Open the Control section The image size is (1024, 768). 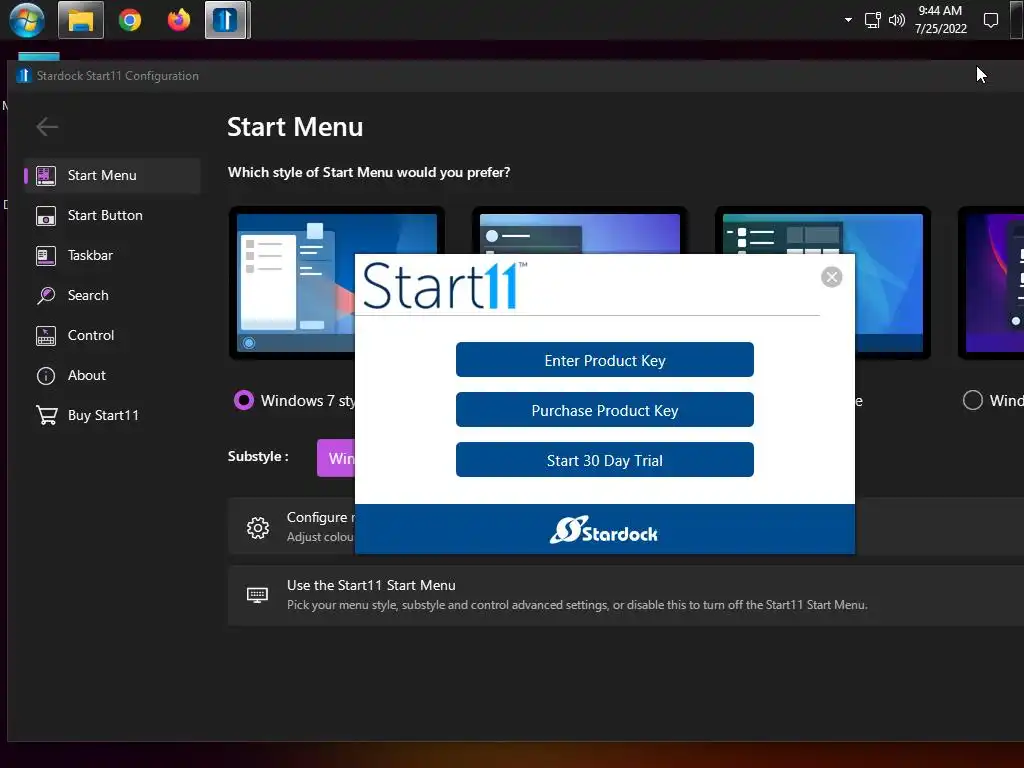[x=112, y=335]
